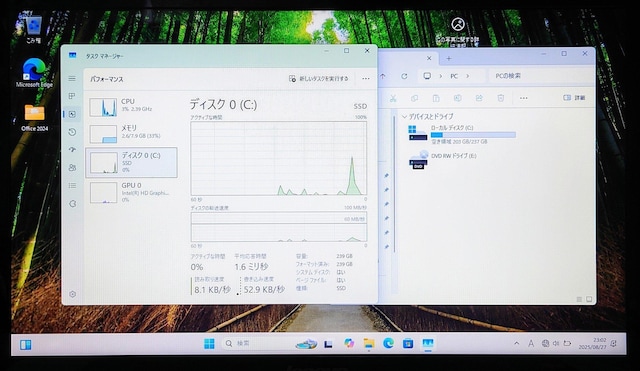Open Microsoft Edge taskbar icon
The image size is (640, 371).
pyautogui.click(x=388, y=344)
